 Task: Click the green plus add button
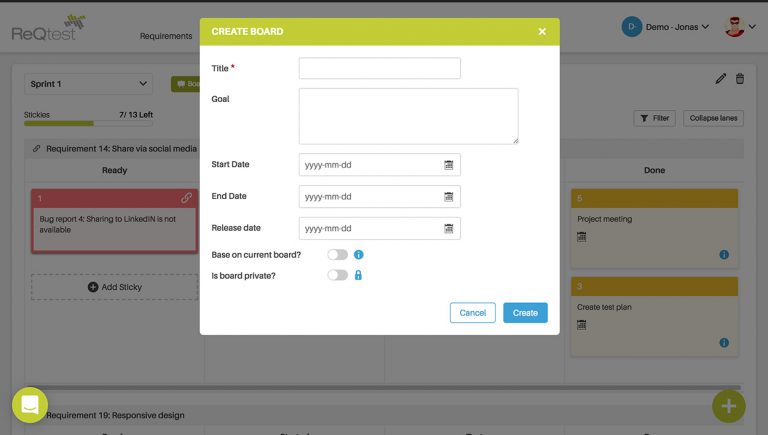pyautogui.click(x=728, y=405)
